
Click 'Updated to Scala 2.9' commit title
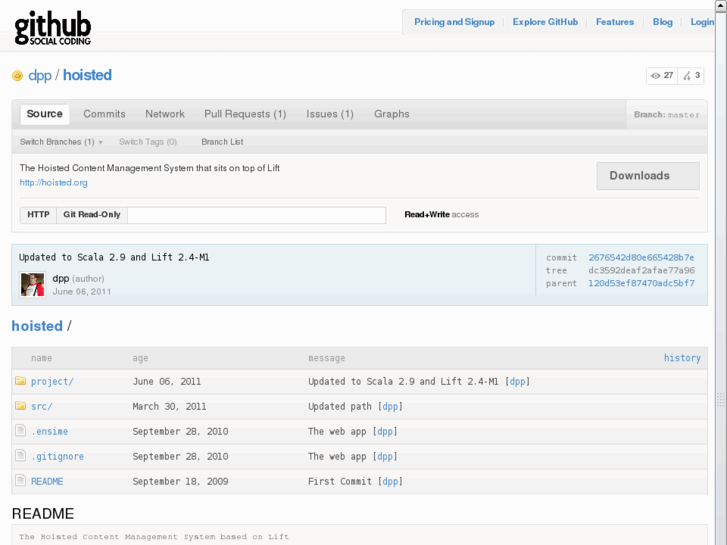tap(114, 257)
